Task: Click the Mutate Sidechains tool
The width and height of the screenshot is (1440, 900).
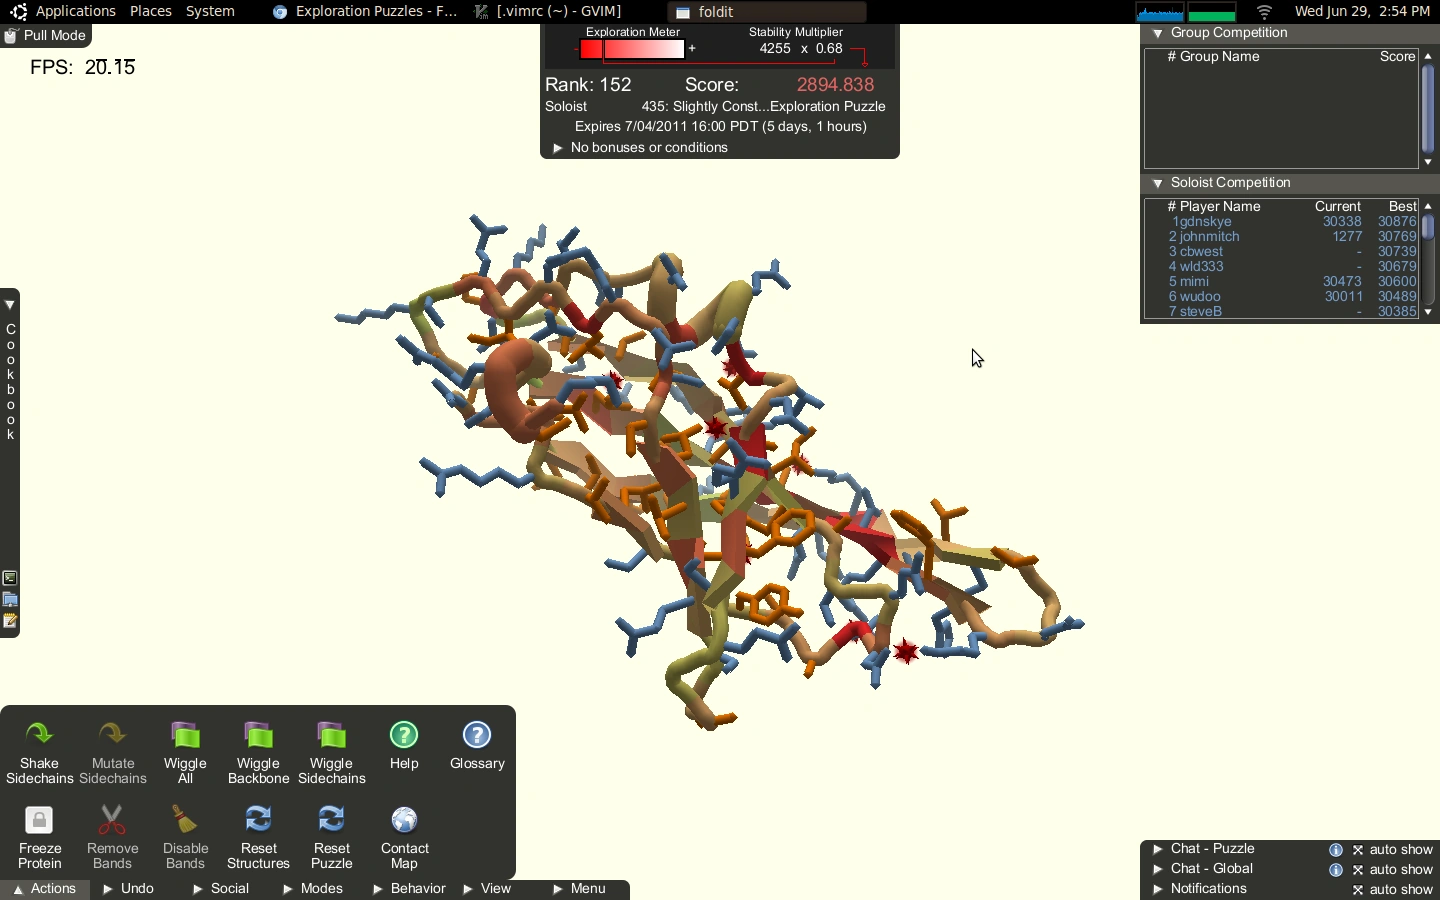Action: click(113, 751)
